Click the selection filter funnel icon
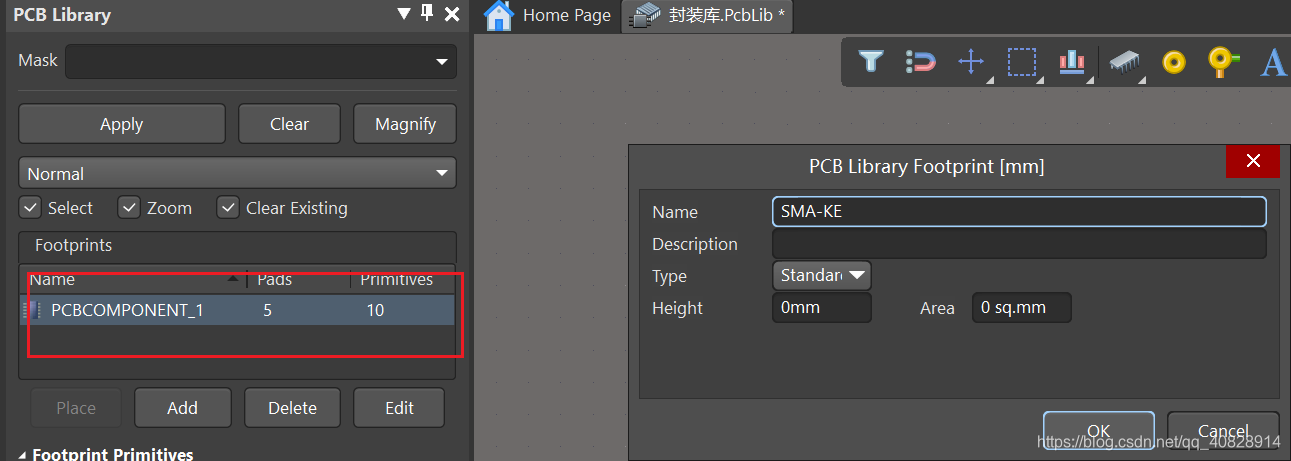 (871, 62)
